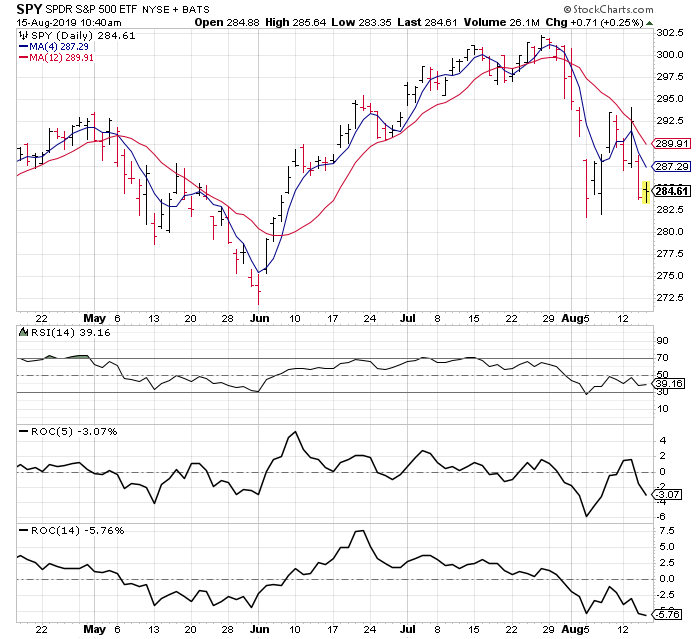Image resolution: width=700 pixels, height=639 pixels.
Task: Click the RSI 39.16 value tag
Action: click(x=668, y=384)
